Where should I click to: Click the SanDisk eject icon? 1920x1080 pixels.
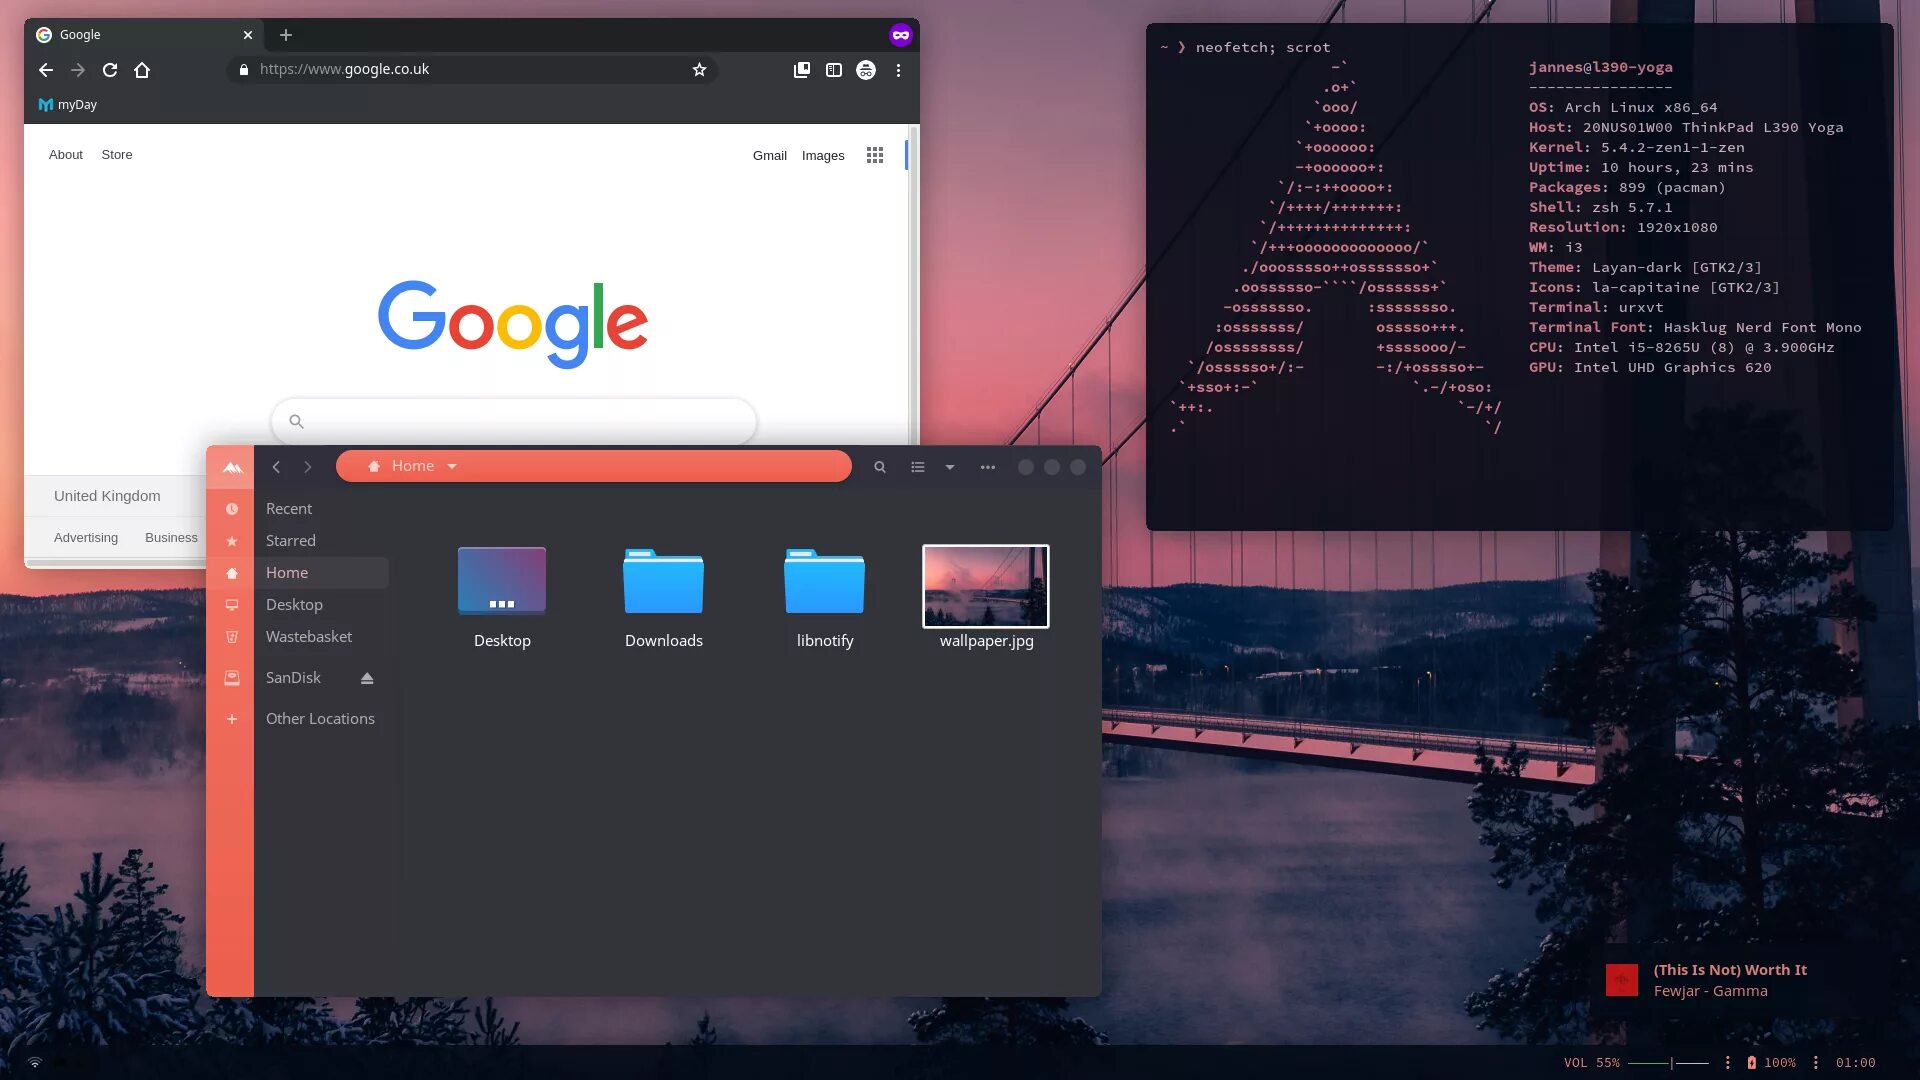coord(367,676)
